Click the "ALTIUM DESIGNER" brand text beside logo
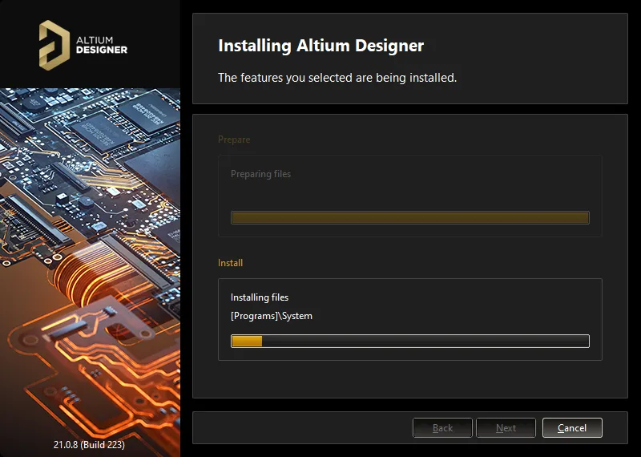Image resolution: width=642 pixels, height=458 pixels. [x=100, y=45]
